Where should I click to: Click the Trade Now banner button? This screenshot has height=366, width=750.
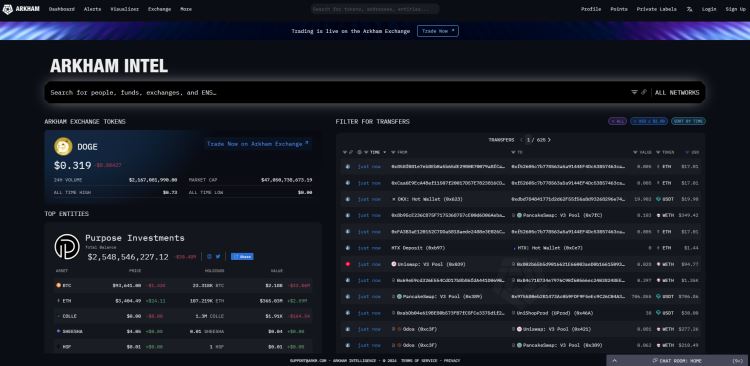438,31
